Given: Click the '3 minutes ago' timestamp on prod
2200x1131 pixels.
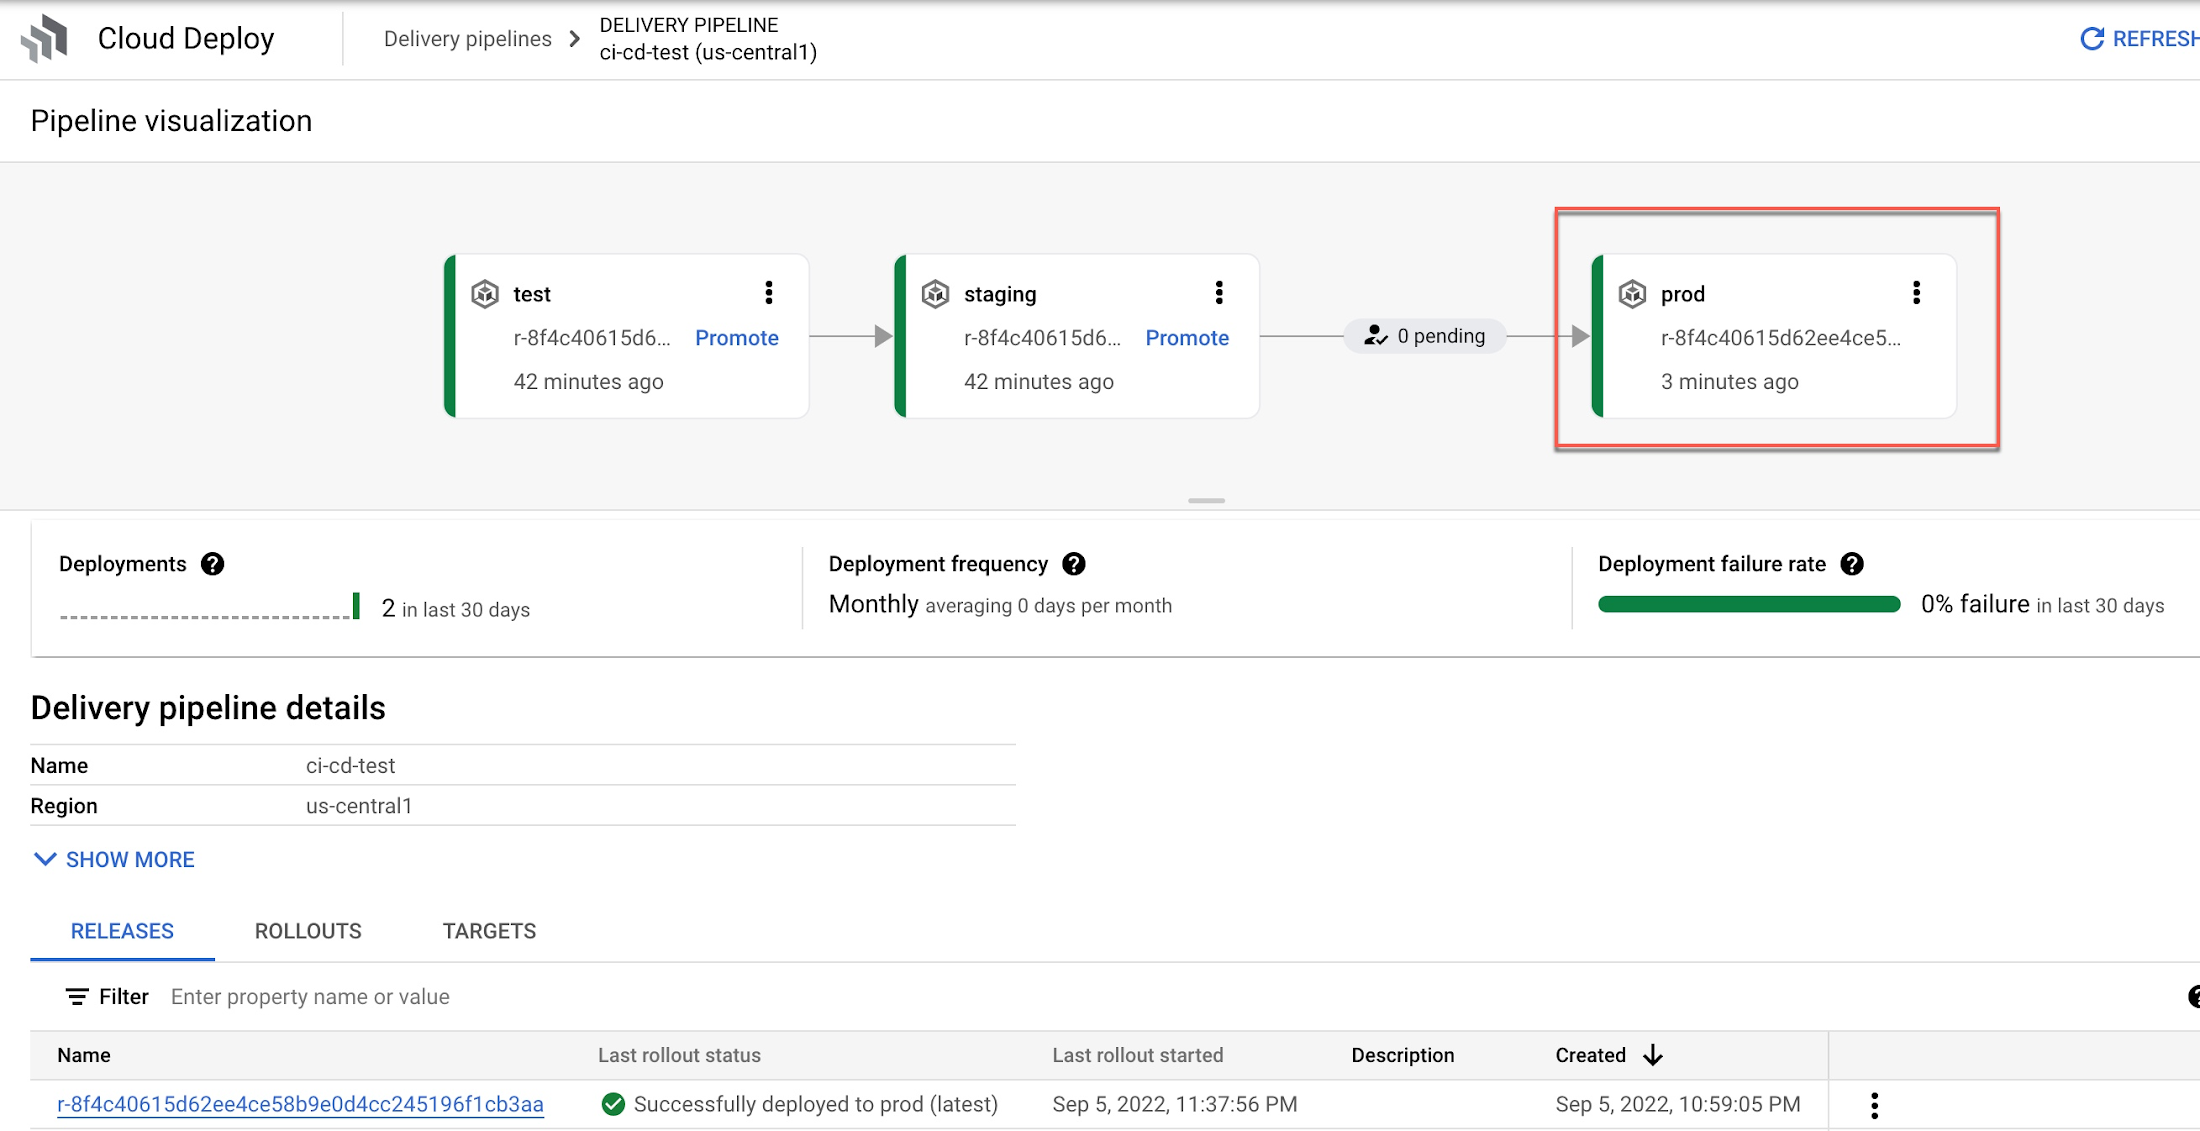Looking at the screenshot, I should 1730,382.
